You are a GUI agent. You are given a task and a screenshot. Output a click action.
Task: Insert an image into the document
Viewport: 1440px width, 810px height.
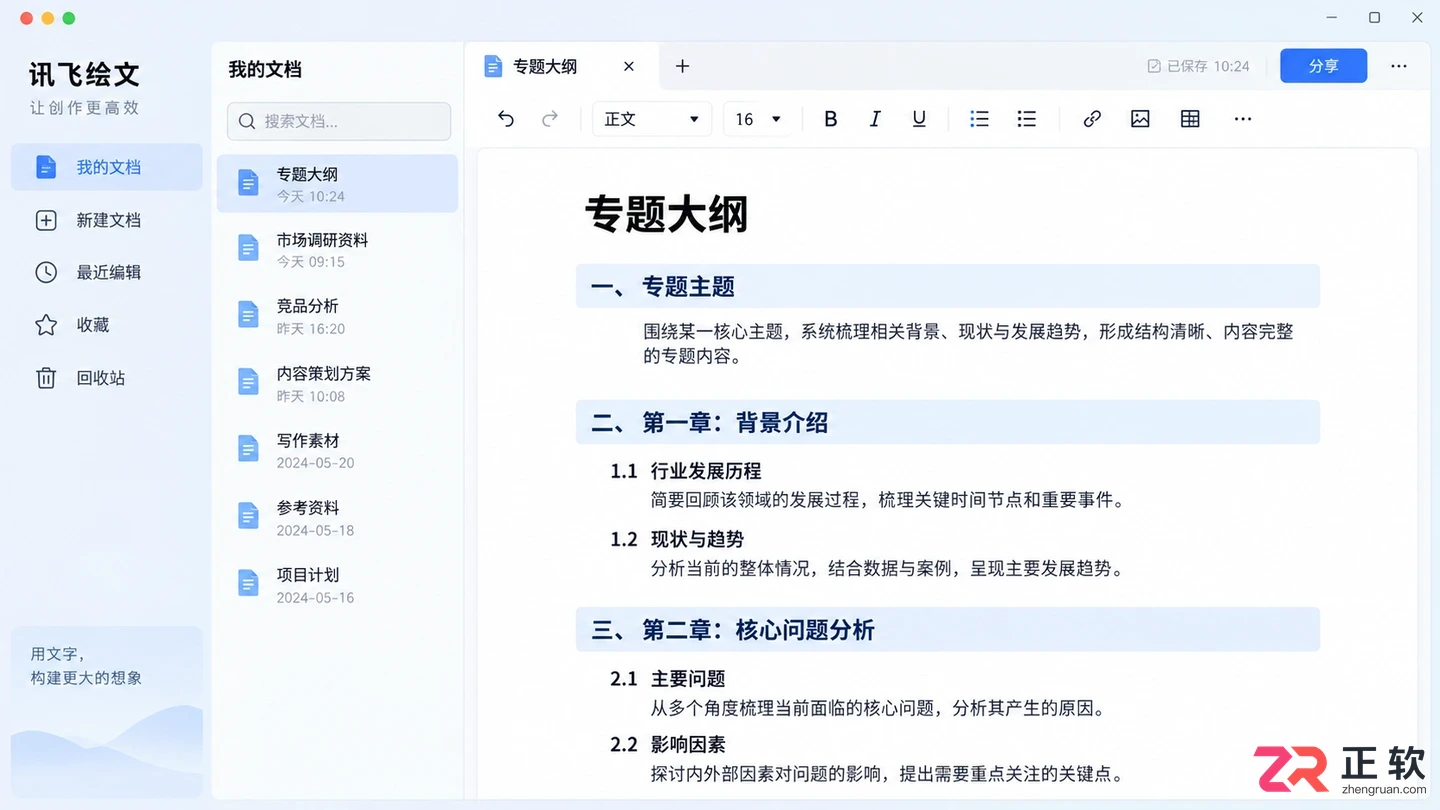tap(1140, 119)
